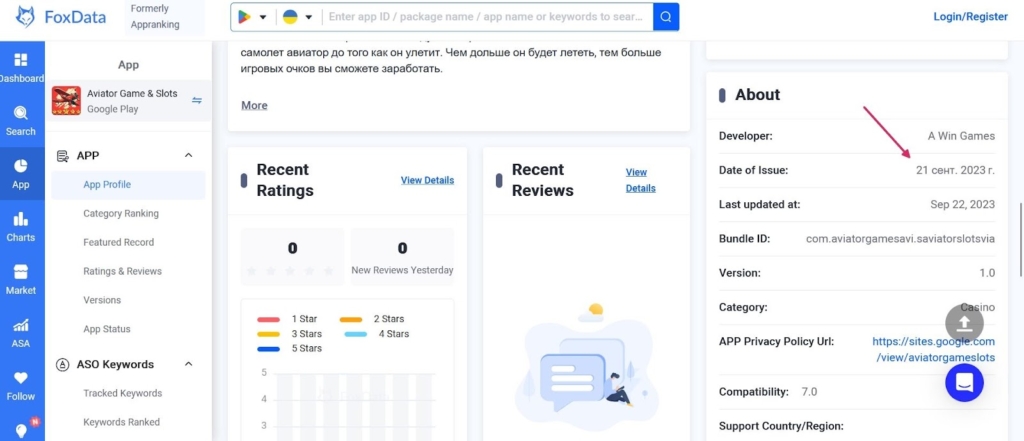The image size is (1024, 441).
Task: Open the Google Play store dropdown
Action: [x=251, y=17]
